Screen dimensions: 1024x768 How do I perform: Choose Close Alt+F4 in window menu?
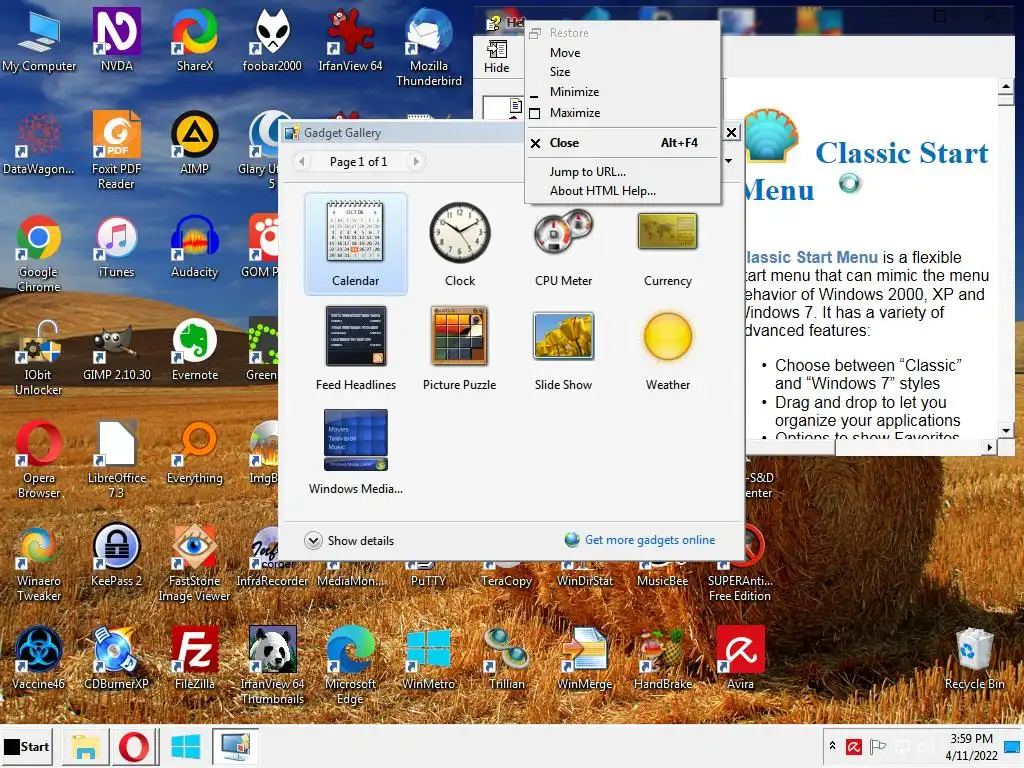(x=622, y=143)
